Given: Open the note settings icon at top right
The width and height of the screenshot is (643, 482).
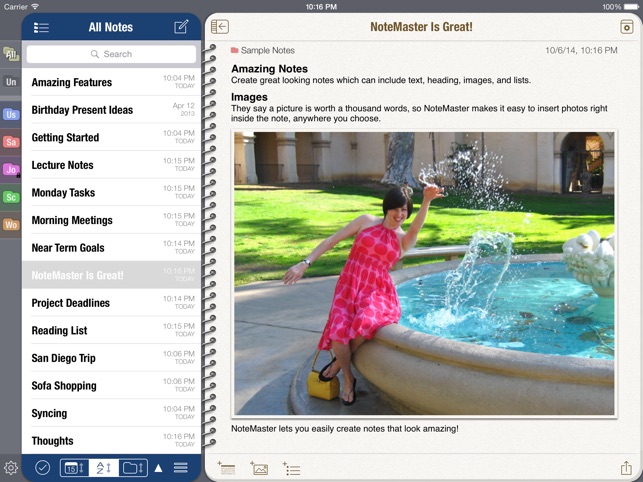Looking at the screenshot, I should click(x=627, y=27).
